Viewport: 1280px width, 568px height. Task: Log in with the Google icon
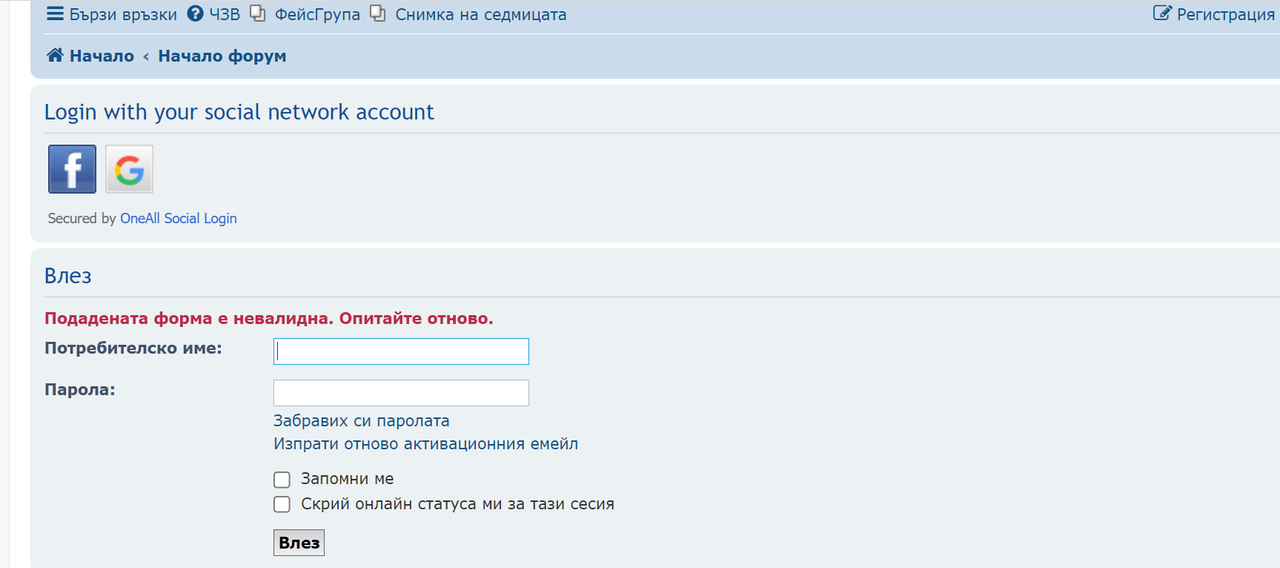coord(129,169)
